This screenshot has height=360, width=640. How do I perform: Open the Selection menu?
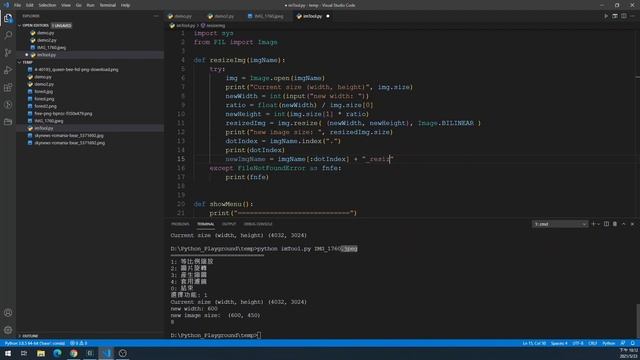[x=47, y=5]
